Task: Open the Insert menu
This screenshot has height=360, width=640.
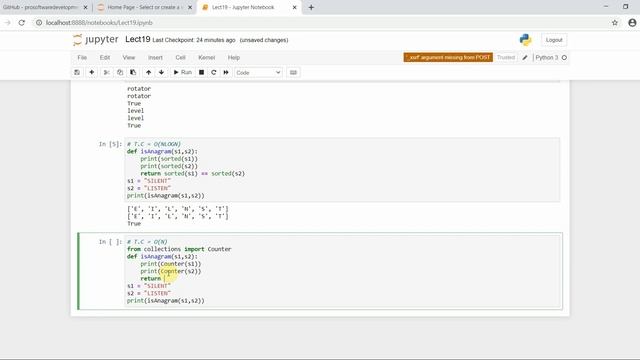Action: pyautogui.click(x=155, y=58)
